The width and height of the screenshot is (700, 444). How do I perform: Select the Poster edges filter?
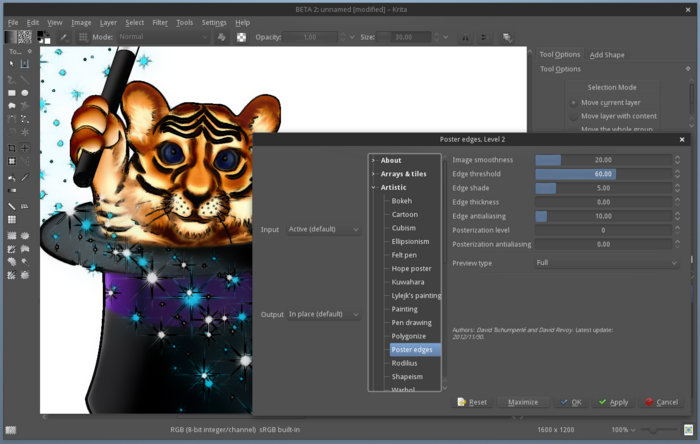tap(410, 350)
